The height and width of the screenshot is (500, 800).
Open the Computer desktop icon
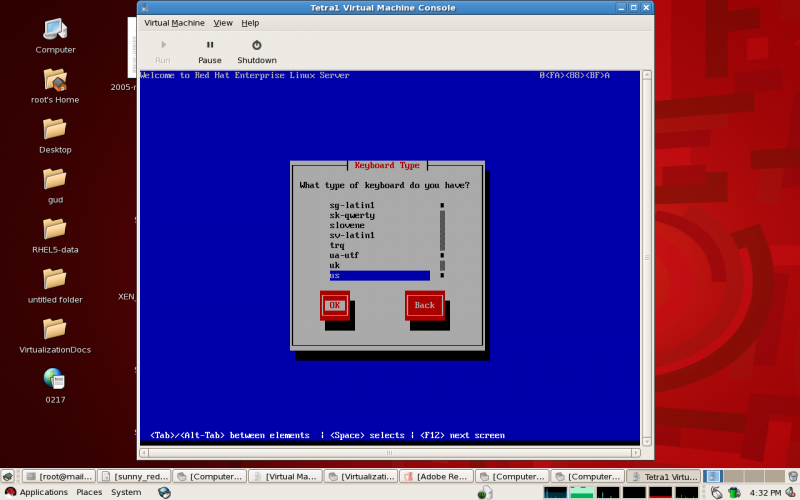tap(55, 36)
